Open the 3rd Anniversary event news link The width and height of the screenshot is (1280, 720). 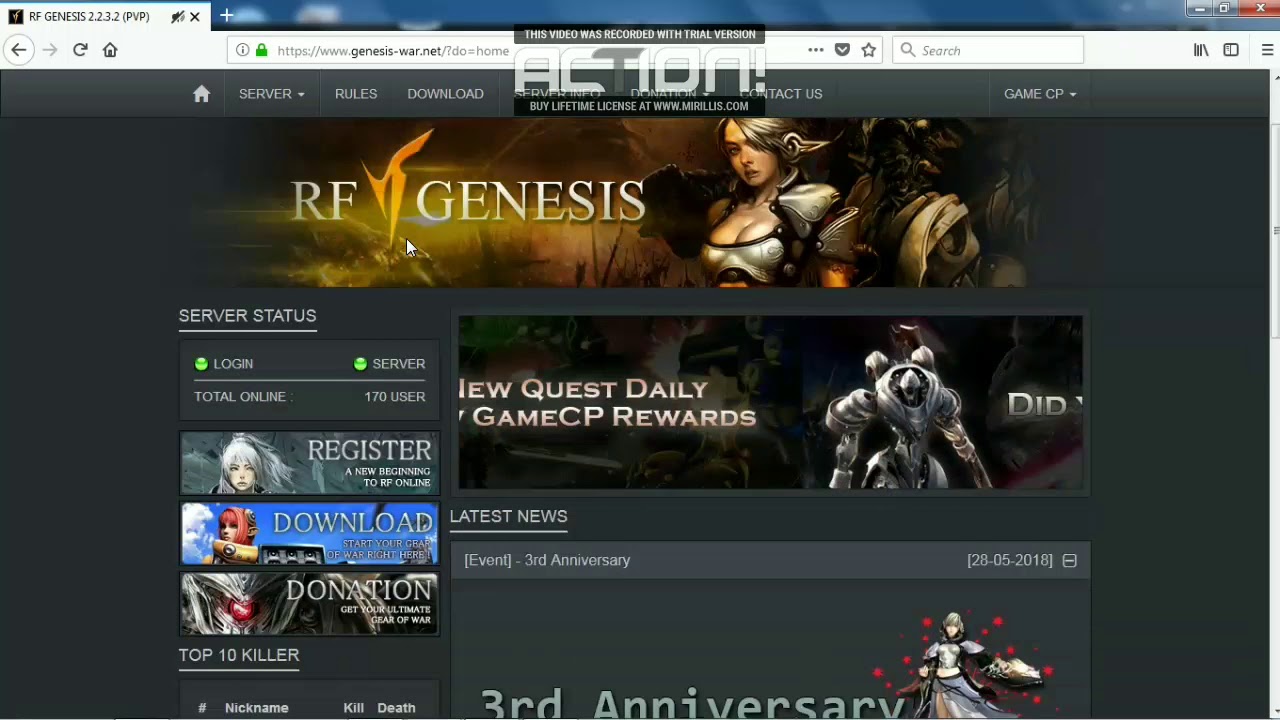tap(547, 560)
